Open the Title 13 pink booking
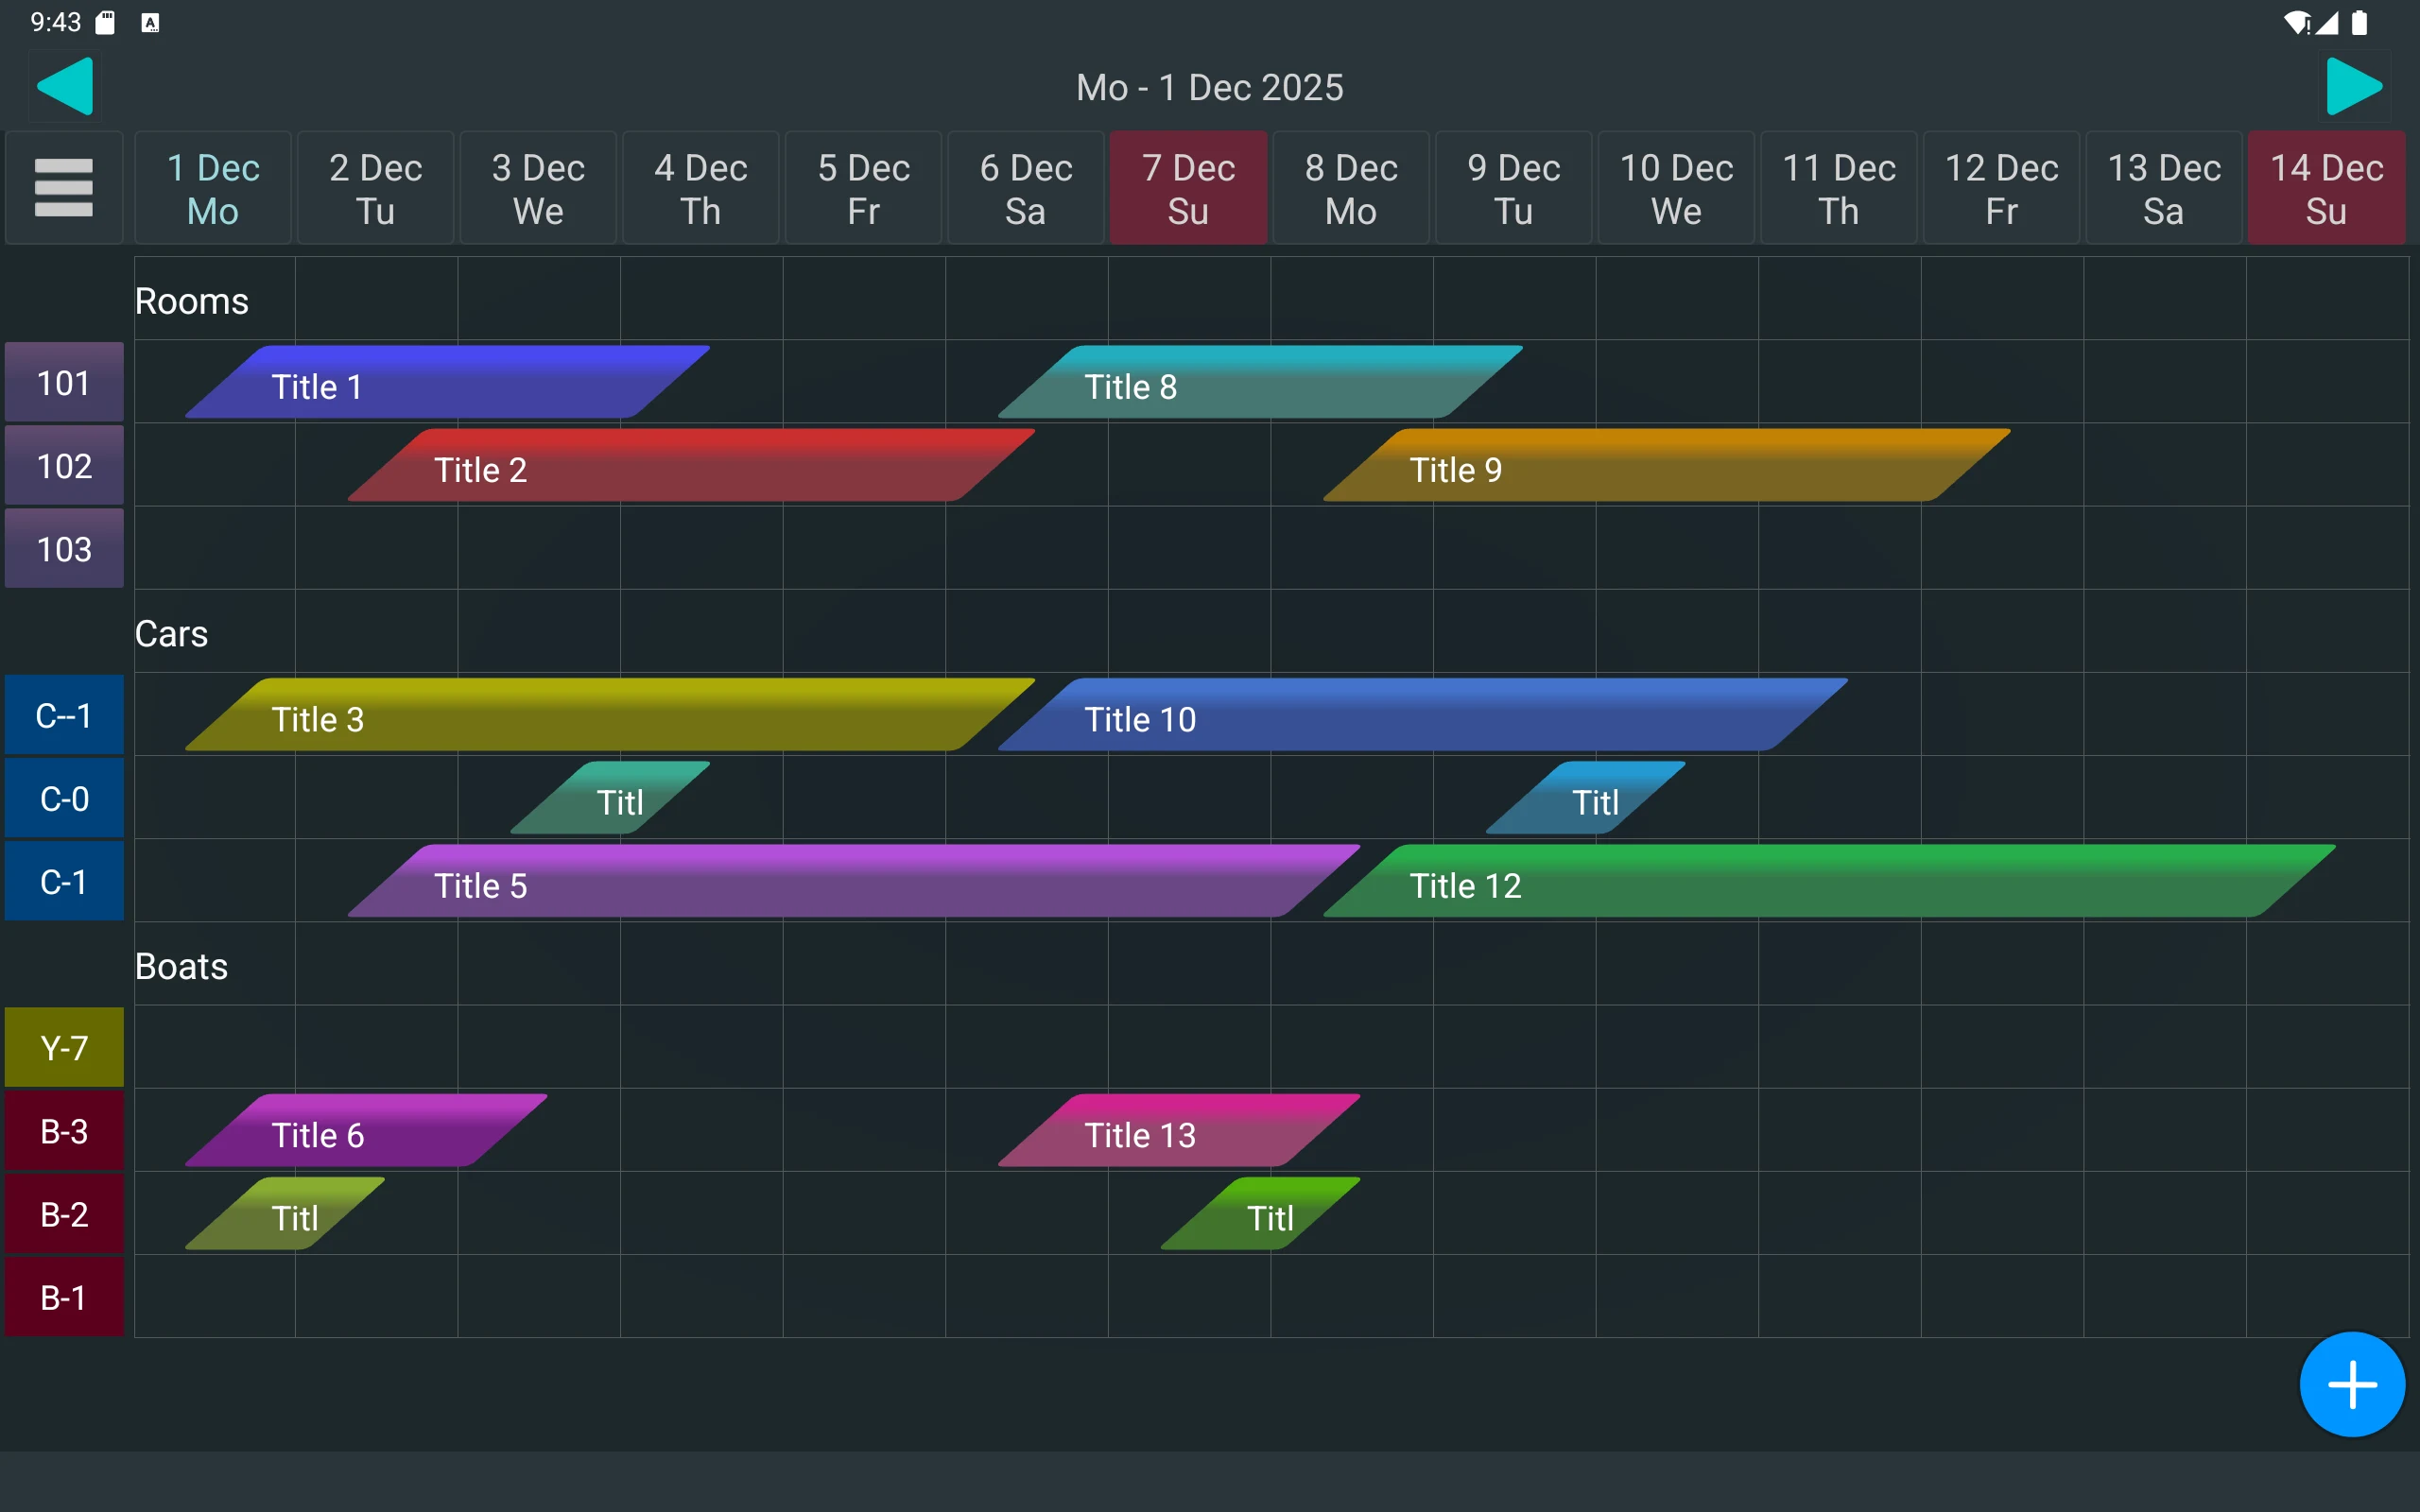The height and width of the screenshot is (1512, 2420). point(1179,1131)
